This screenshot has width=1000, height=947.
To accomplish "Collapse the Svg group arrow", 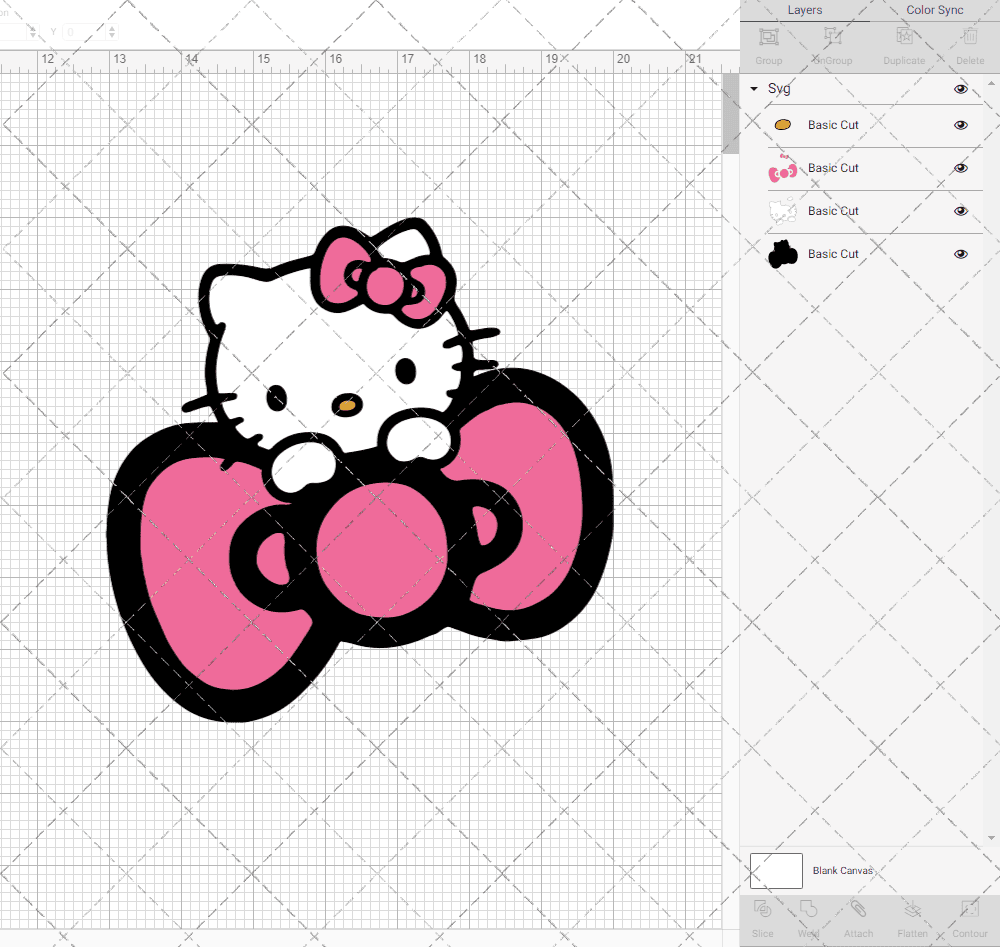I will click(x=754, y=89).
